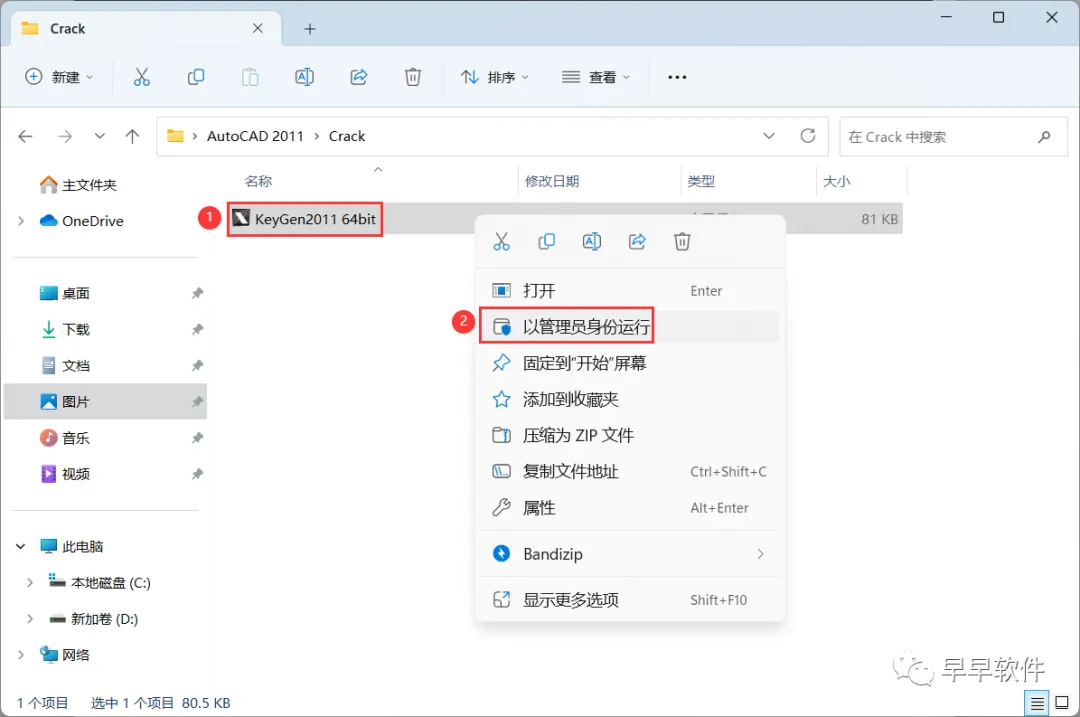Click the context menu Delete icon
Viewport: 1080px width, 717px height.
682,242
